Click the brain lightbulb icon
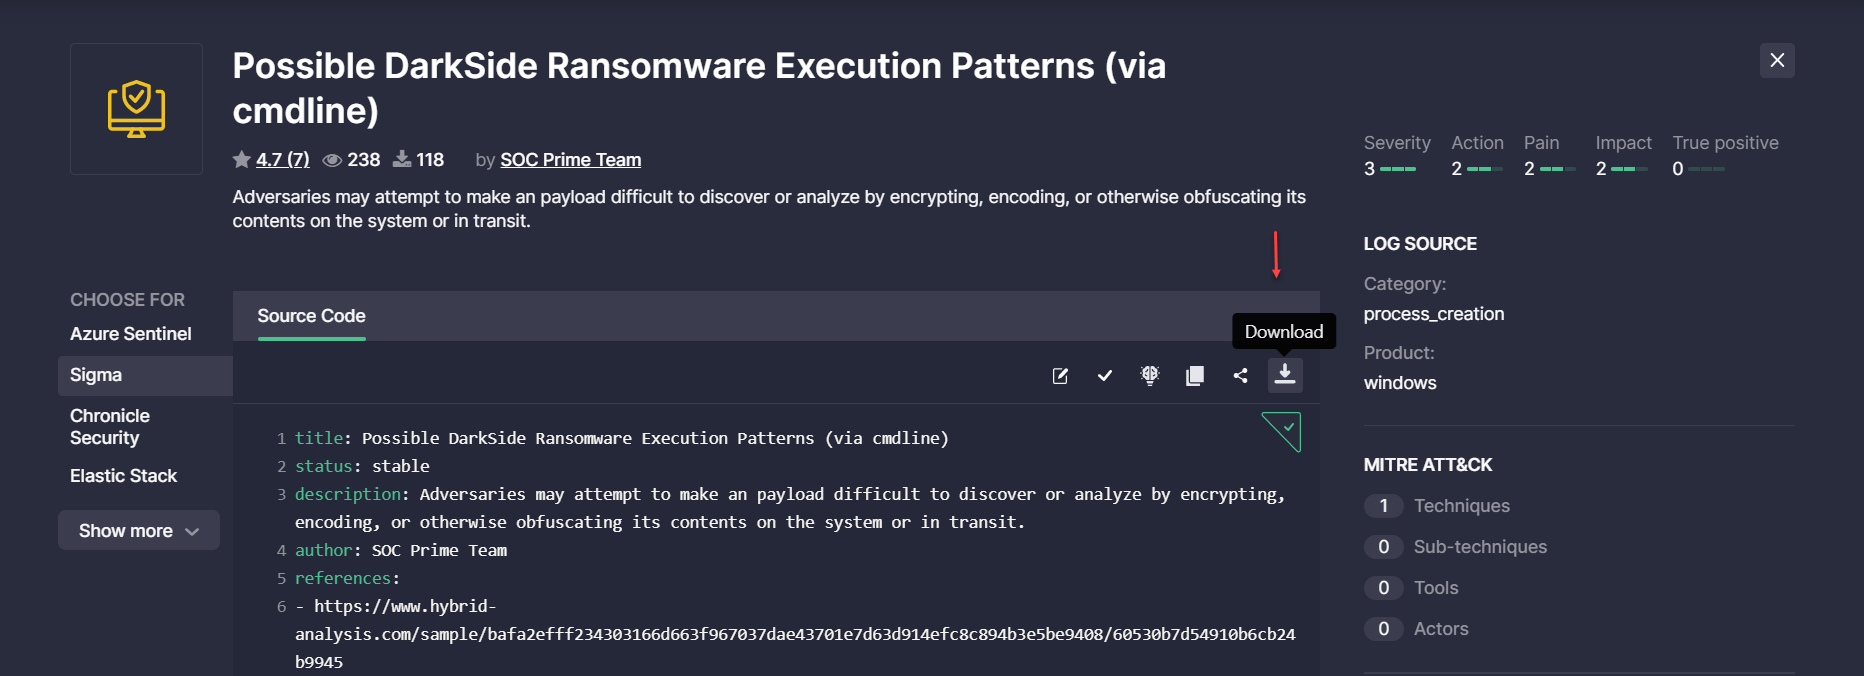 click(x=1150, y=376)
